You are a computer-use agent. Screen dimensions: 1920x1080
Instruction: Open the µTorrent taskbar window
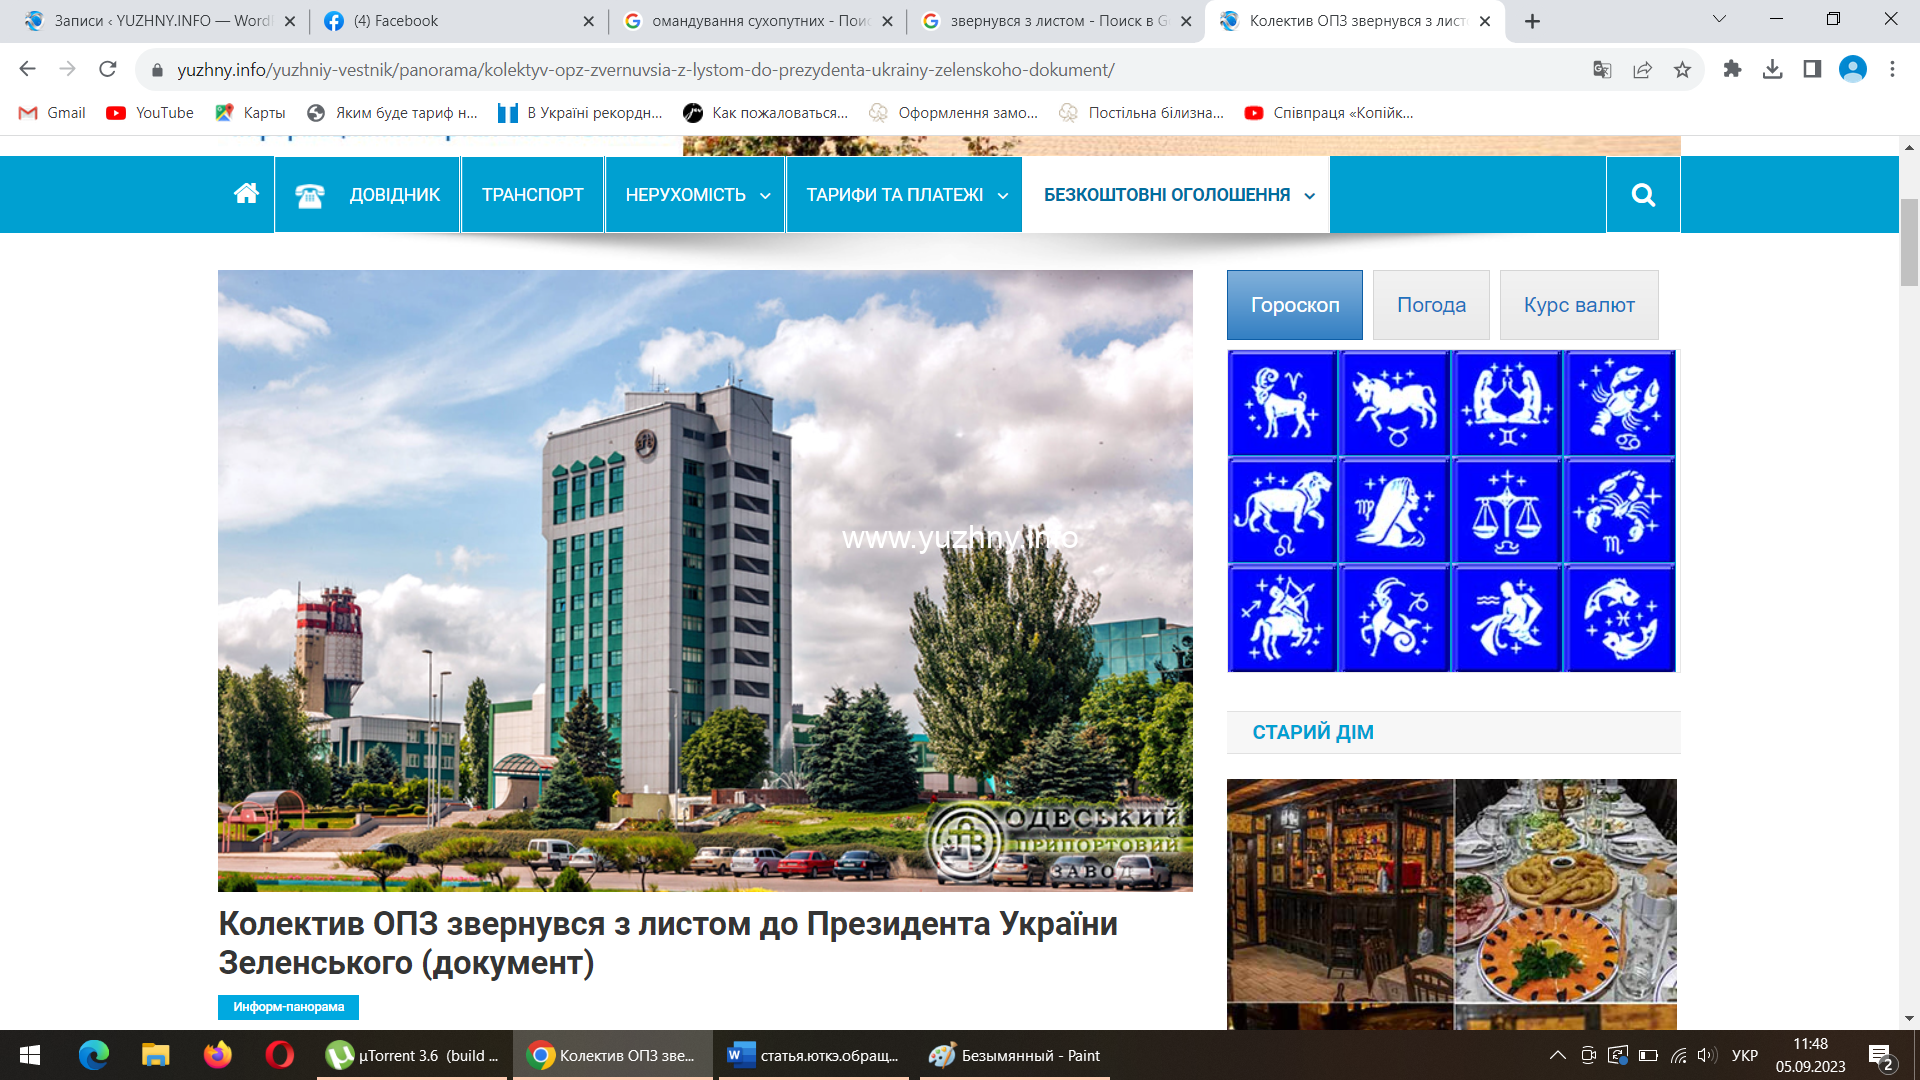(414, 1055)
